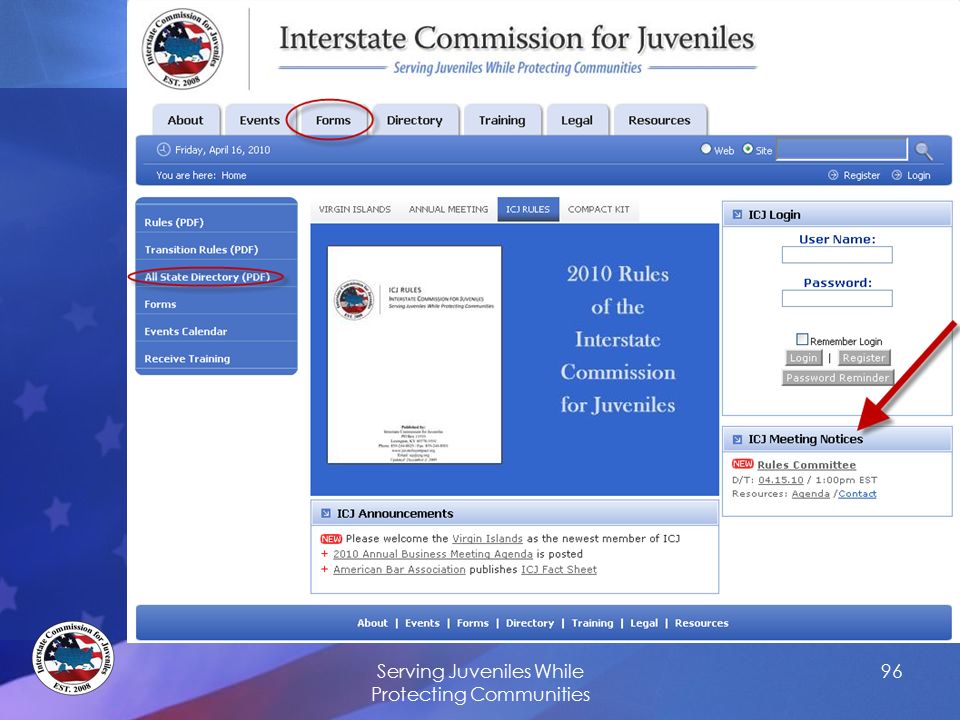This screenshot has height=720, width=960.
Task: Open the Forms navigation tab
Action: pos(333,120)
